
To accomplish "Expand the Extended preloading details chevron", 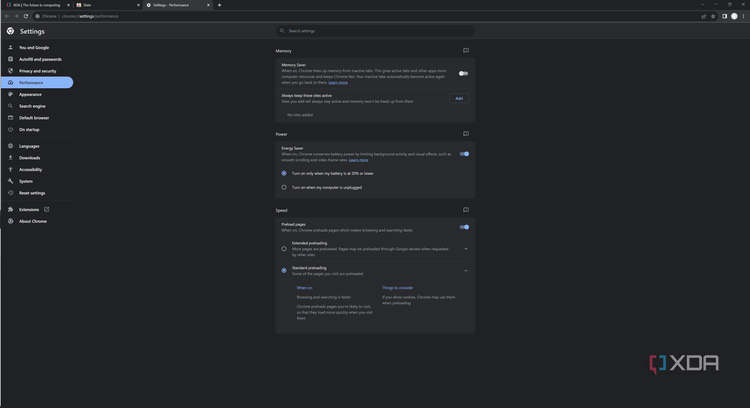I will 466,249.
